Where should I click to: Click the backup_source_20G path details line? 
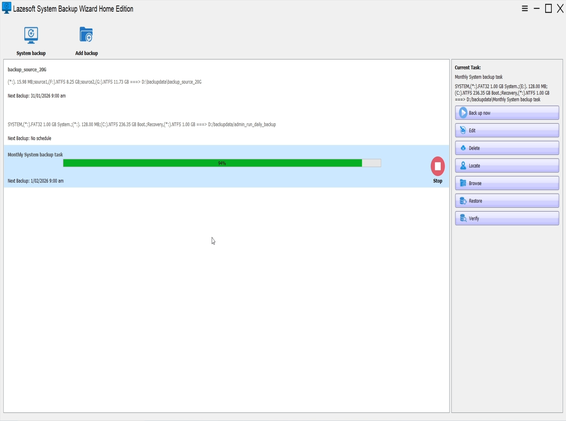tap(105, 82)
